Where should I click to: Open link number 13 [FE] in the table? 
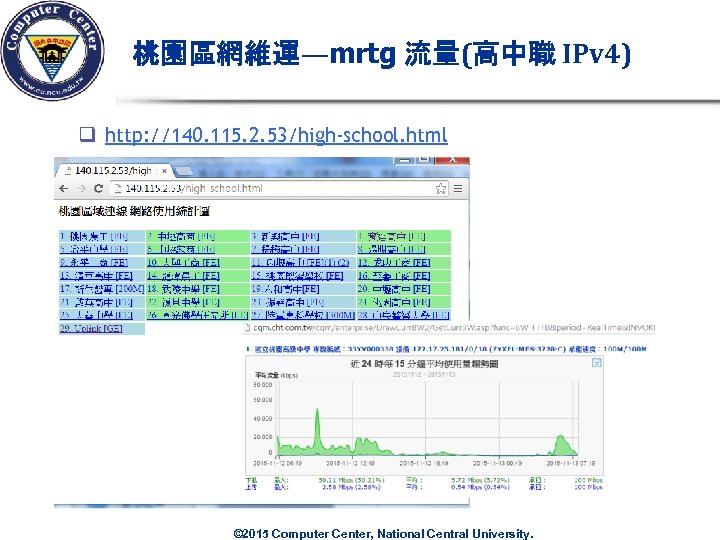click(96, 276)
